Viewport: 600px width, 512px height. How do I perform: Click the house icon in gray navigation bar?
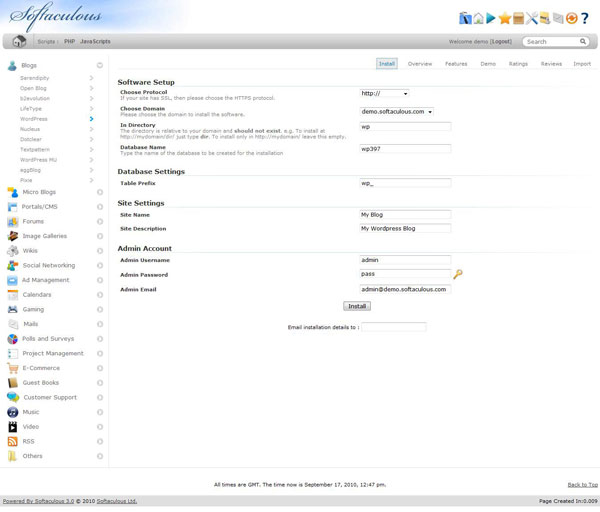coord(19,41)
